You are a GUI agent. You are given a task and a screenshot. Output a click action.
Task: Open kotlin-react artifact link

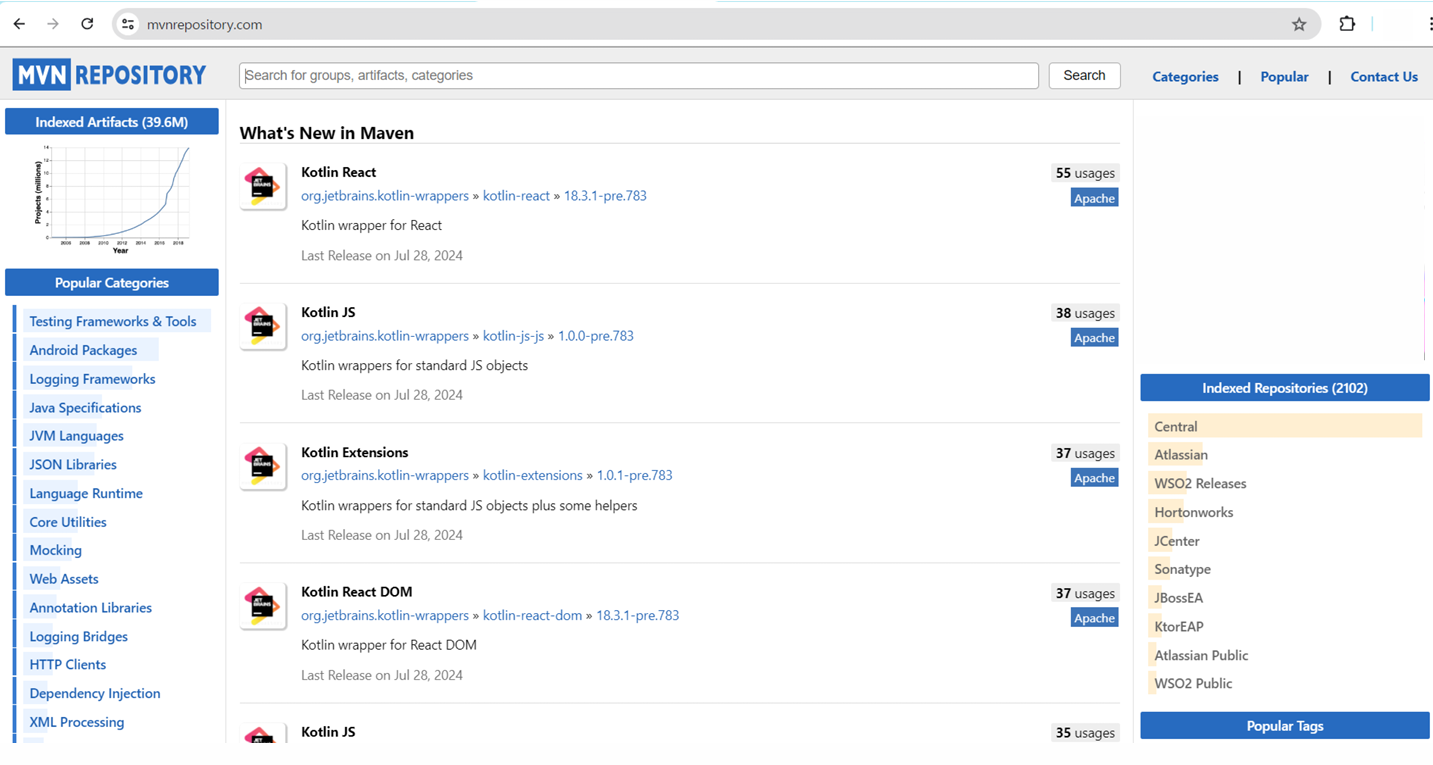516,196
